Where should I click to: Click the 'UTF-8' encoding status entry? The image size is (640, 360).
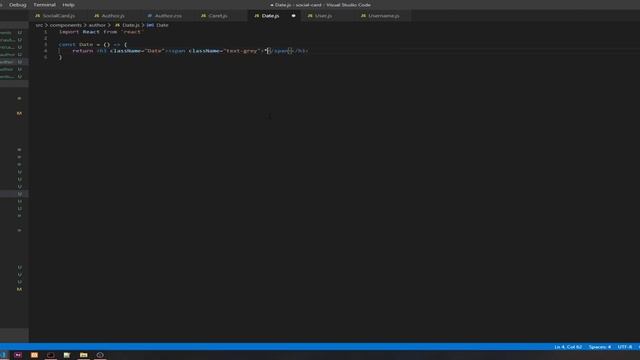(624, 347)
